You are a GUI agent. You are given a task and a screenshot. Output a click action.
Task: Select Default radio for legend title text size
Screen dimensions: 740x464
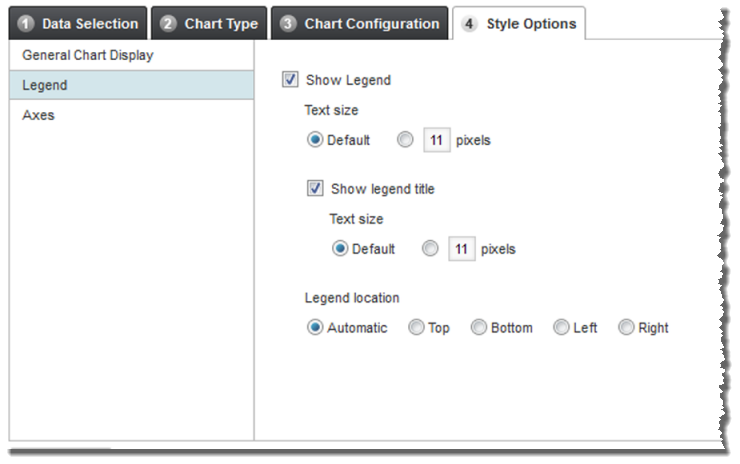click(340, 248)
